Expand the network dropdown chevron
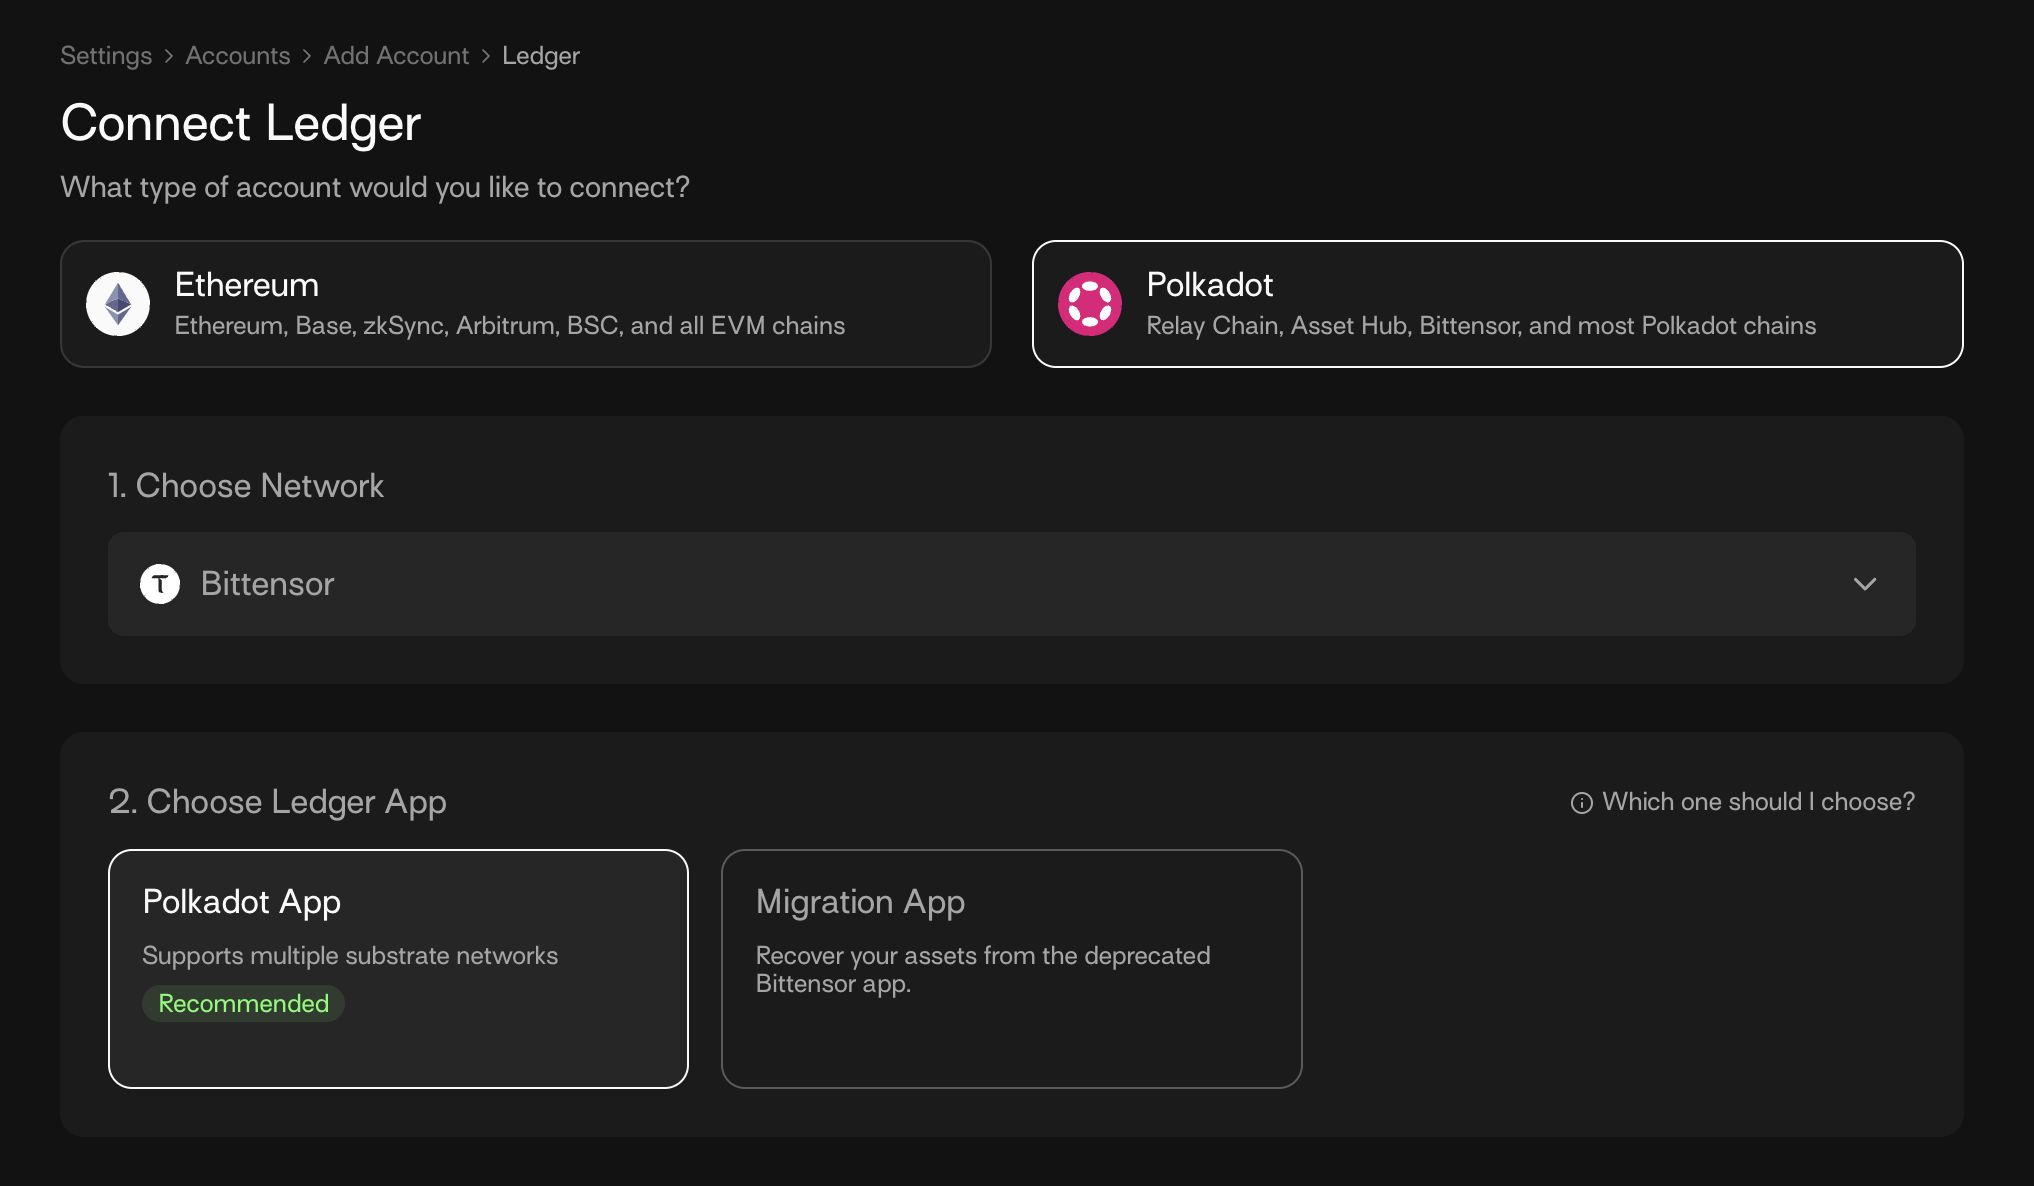 1864,584
